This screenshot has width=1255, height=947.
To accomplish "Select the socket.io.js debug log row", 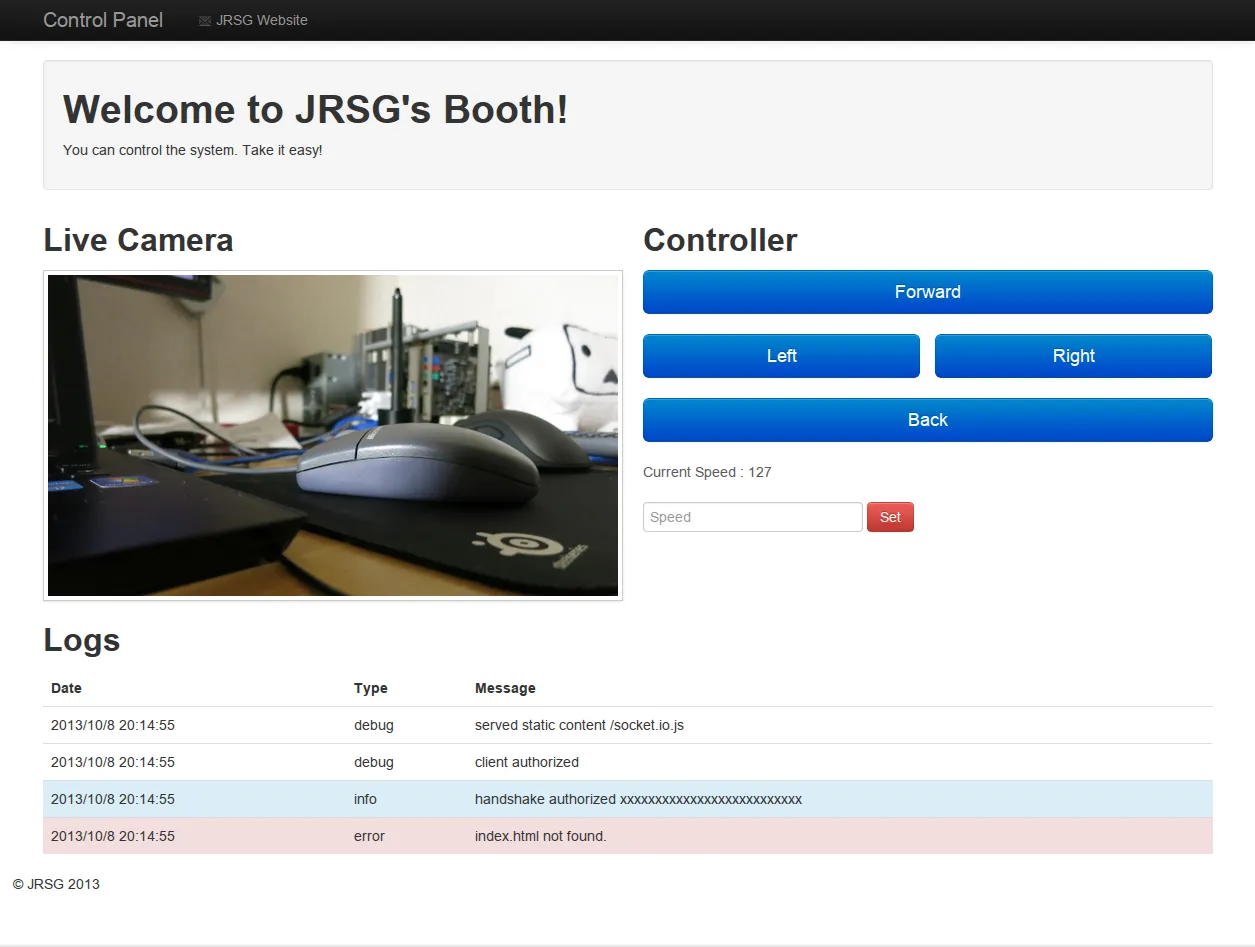I will point(579,725).
